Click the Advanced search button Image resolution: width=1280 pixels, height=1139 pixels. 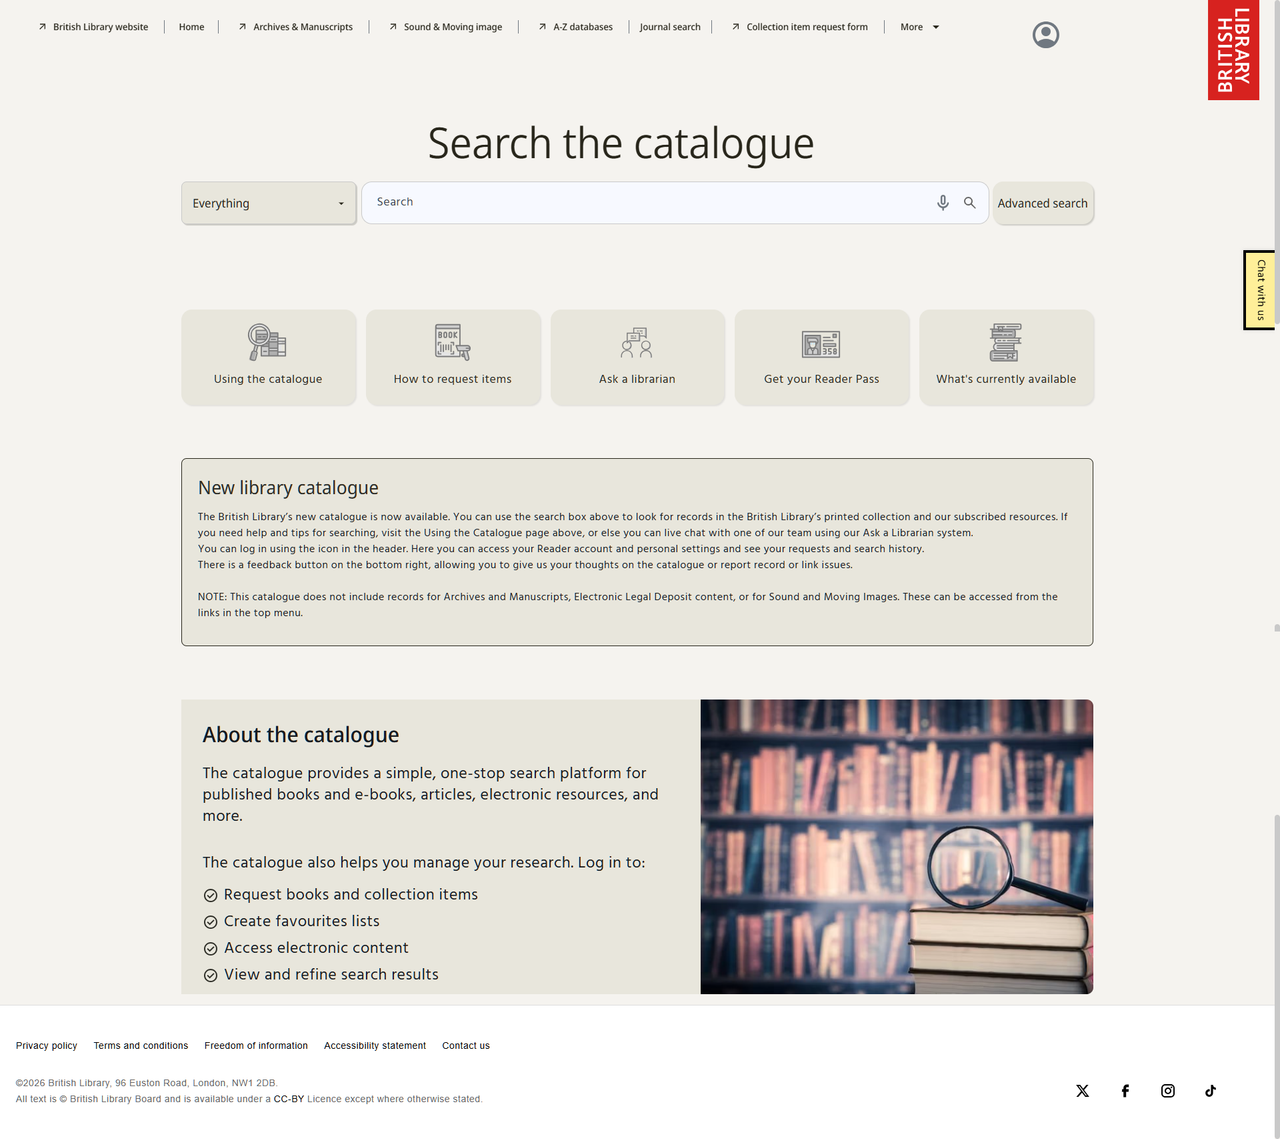click(1043, 203)
